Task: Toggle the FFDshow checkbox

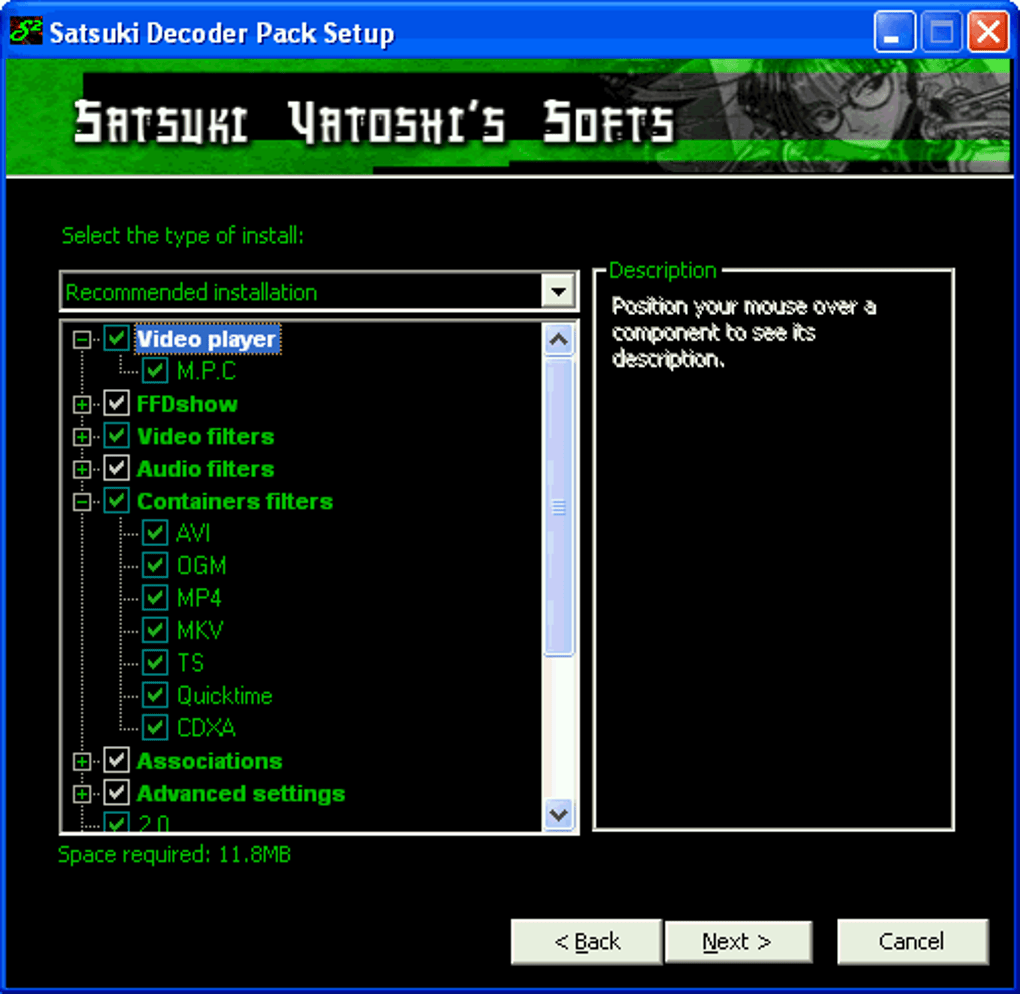Action: [116, 403]
